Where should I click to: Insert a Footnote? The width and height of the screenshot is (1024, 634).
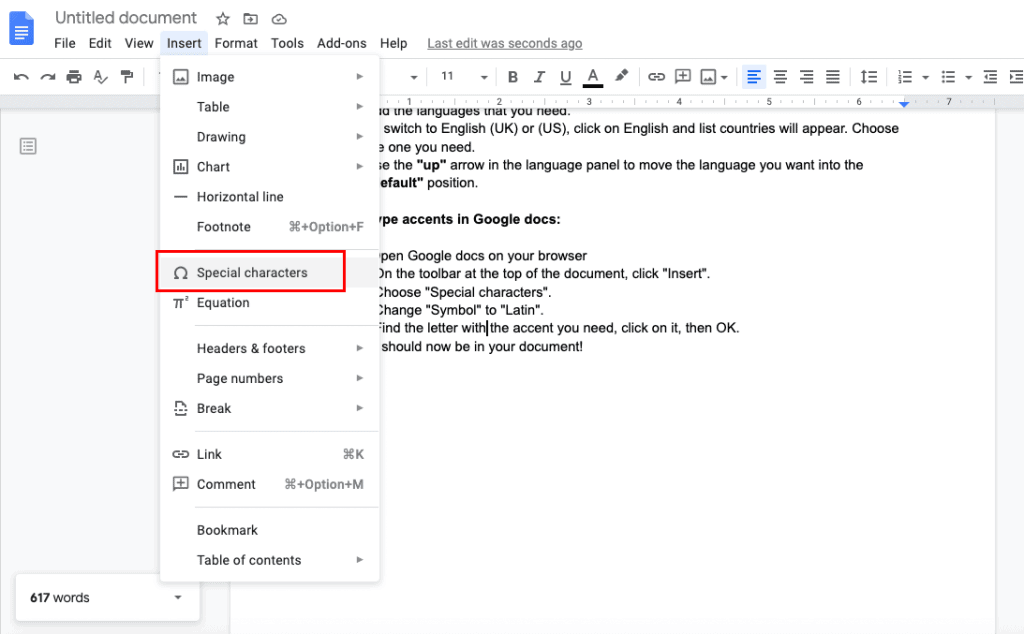coord(270,227)
